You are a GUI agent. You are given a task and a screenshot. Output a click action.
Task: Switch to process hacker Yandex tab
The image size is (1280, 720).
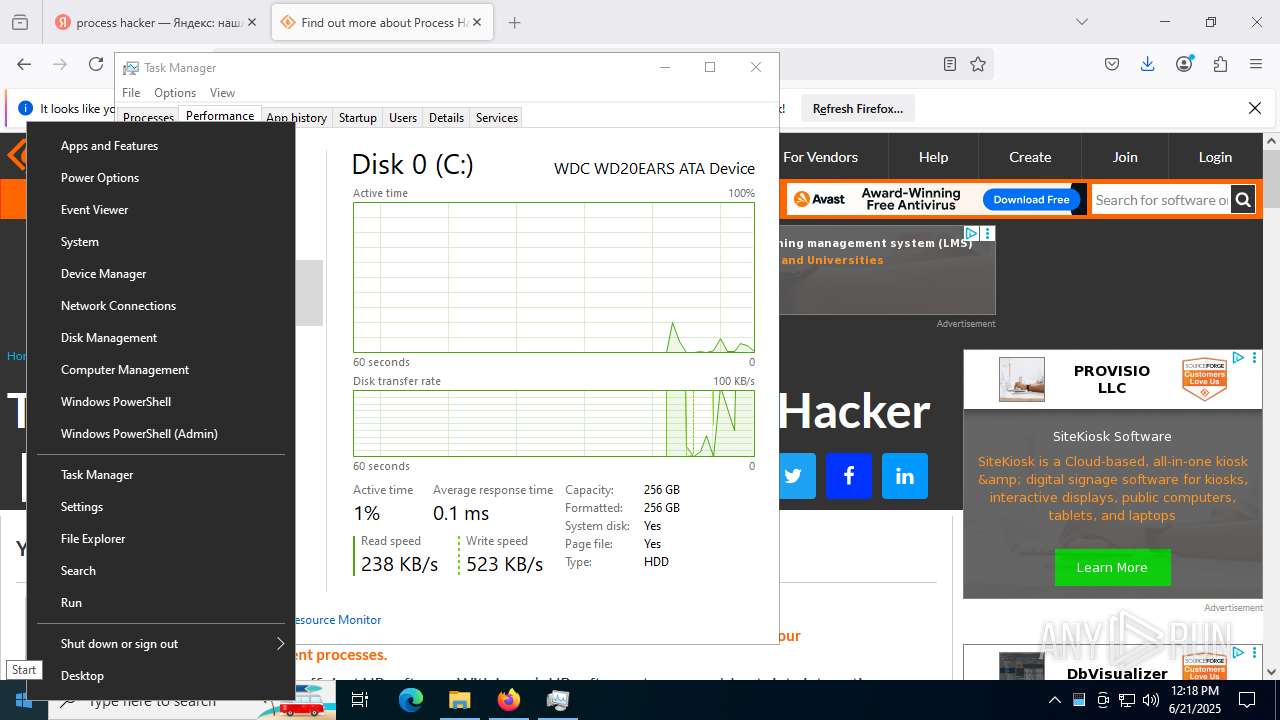pos(157,22)
